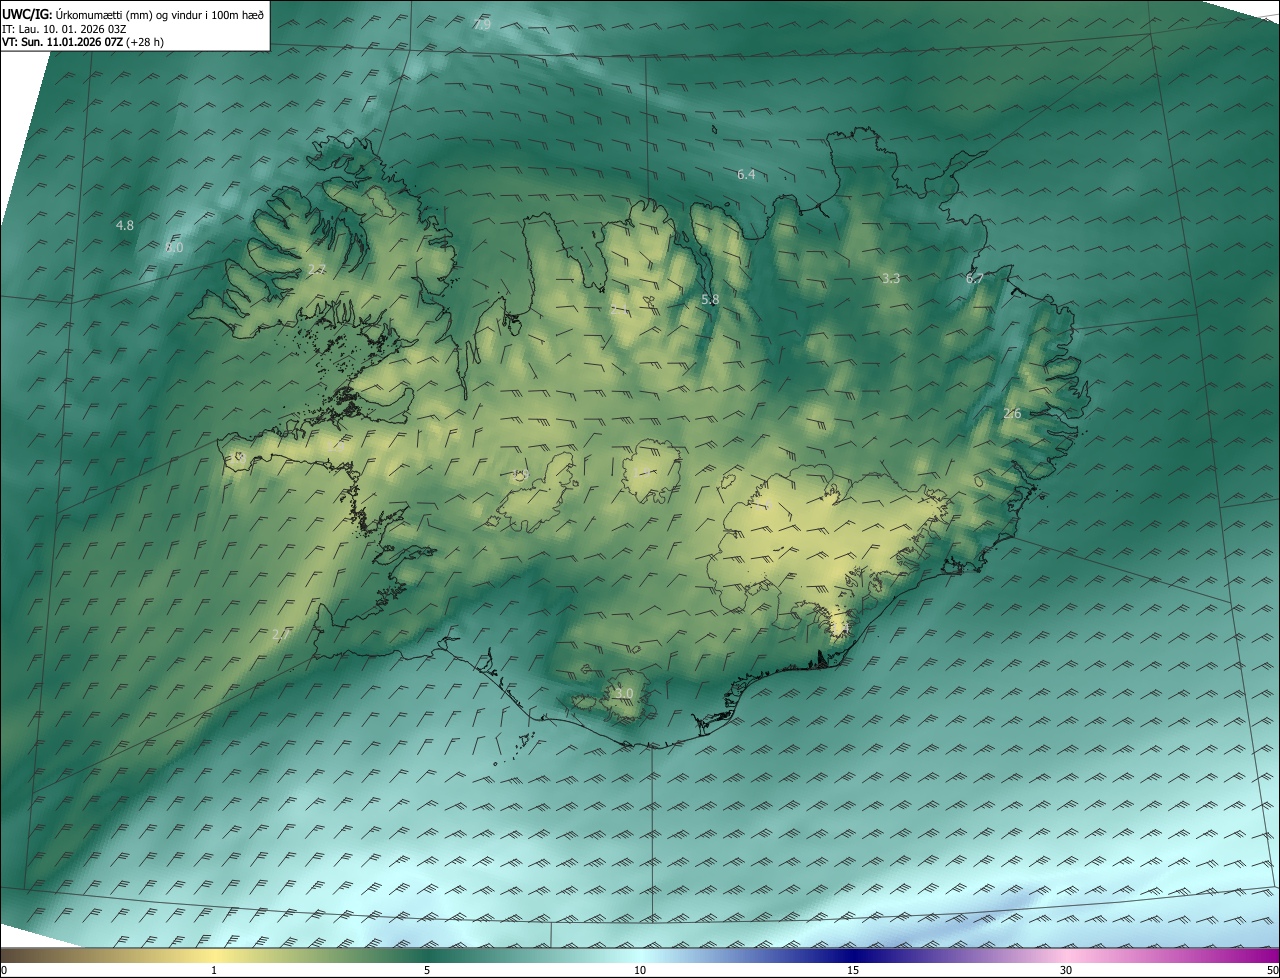The width and height of the screenshot is (1280, 978).
Task: Click the 5.8 value on the map
Action: pos(710,300)
